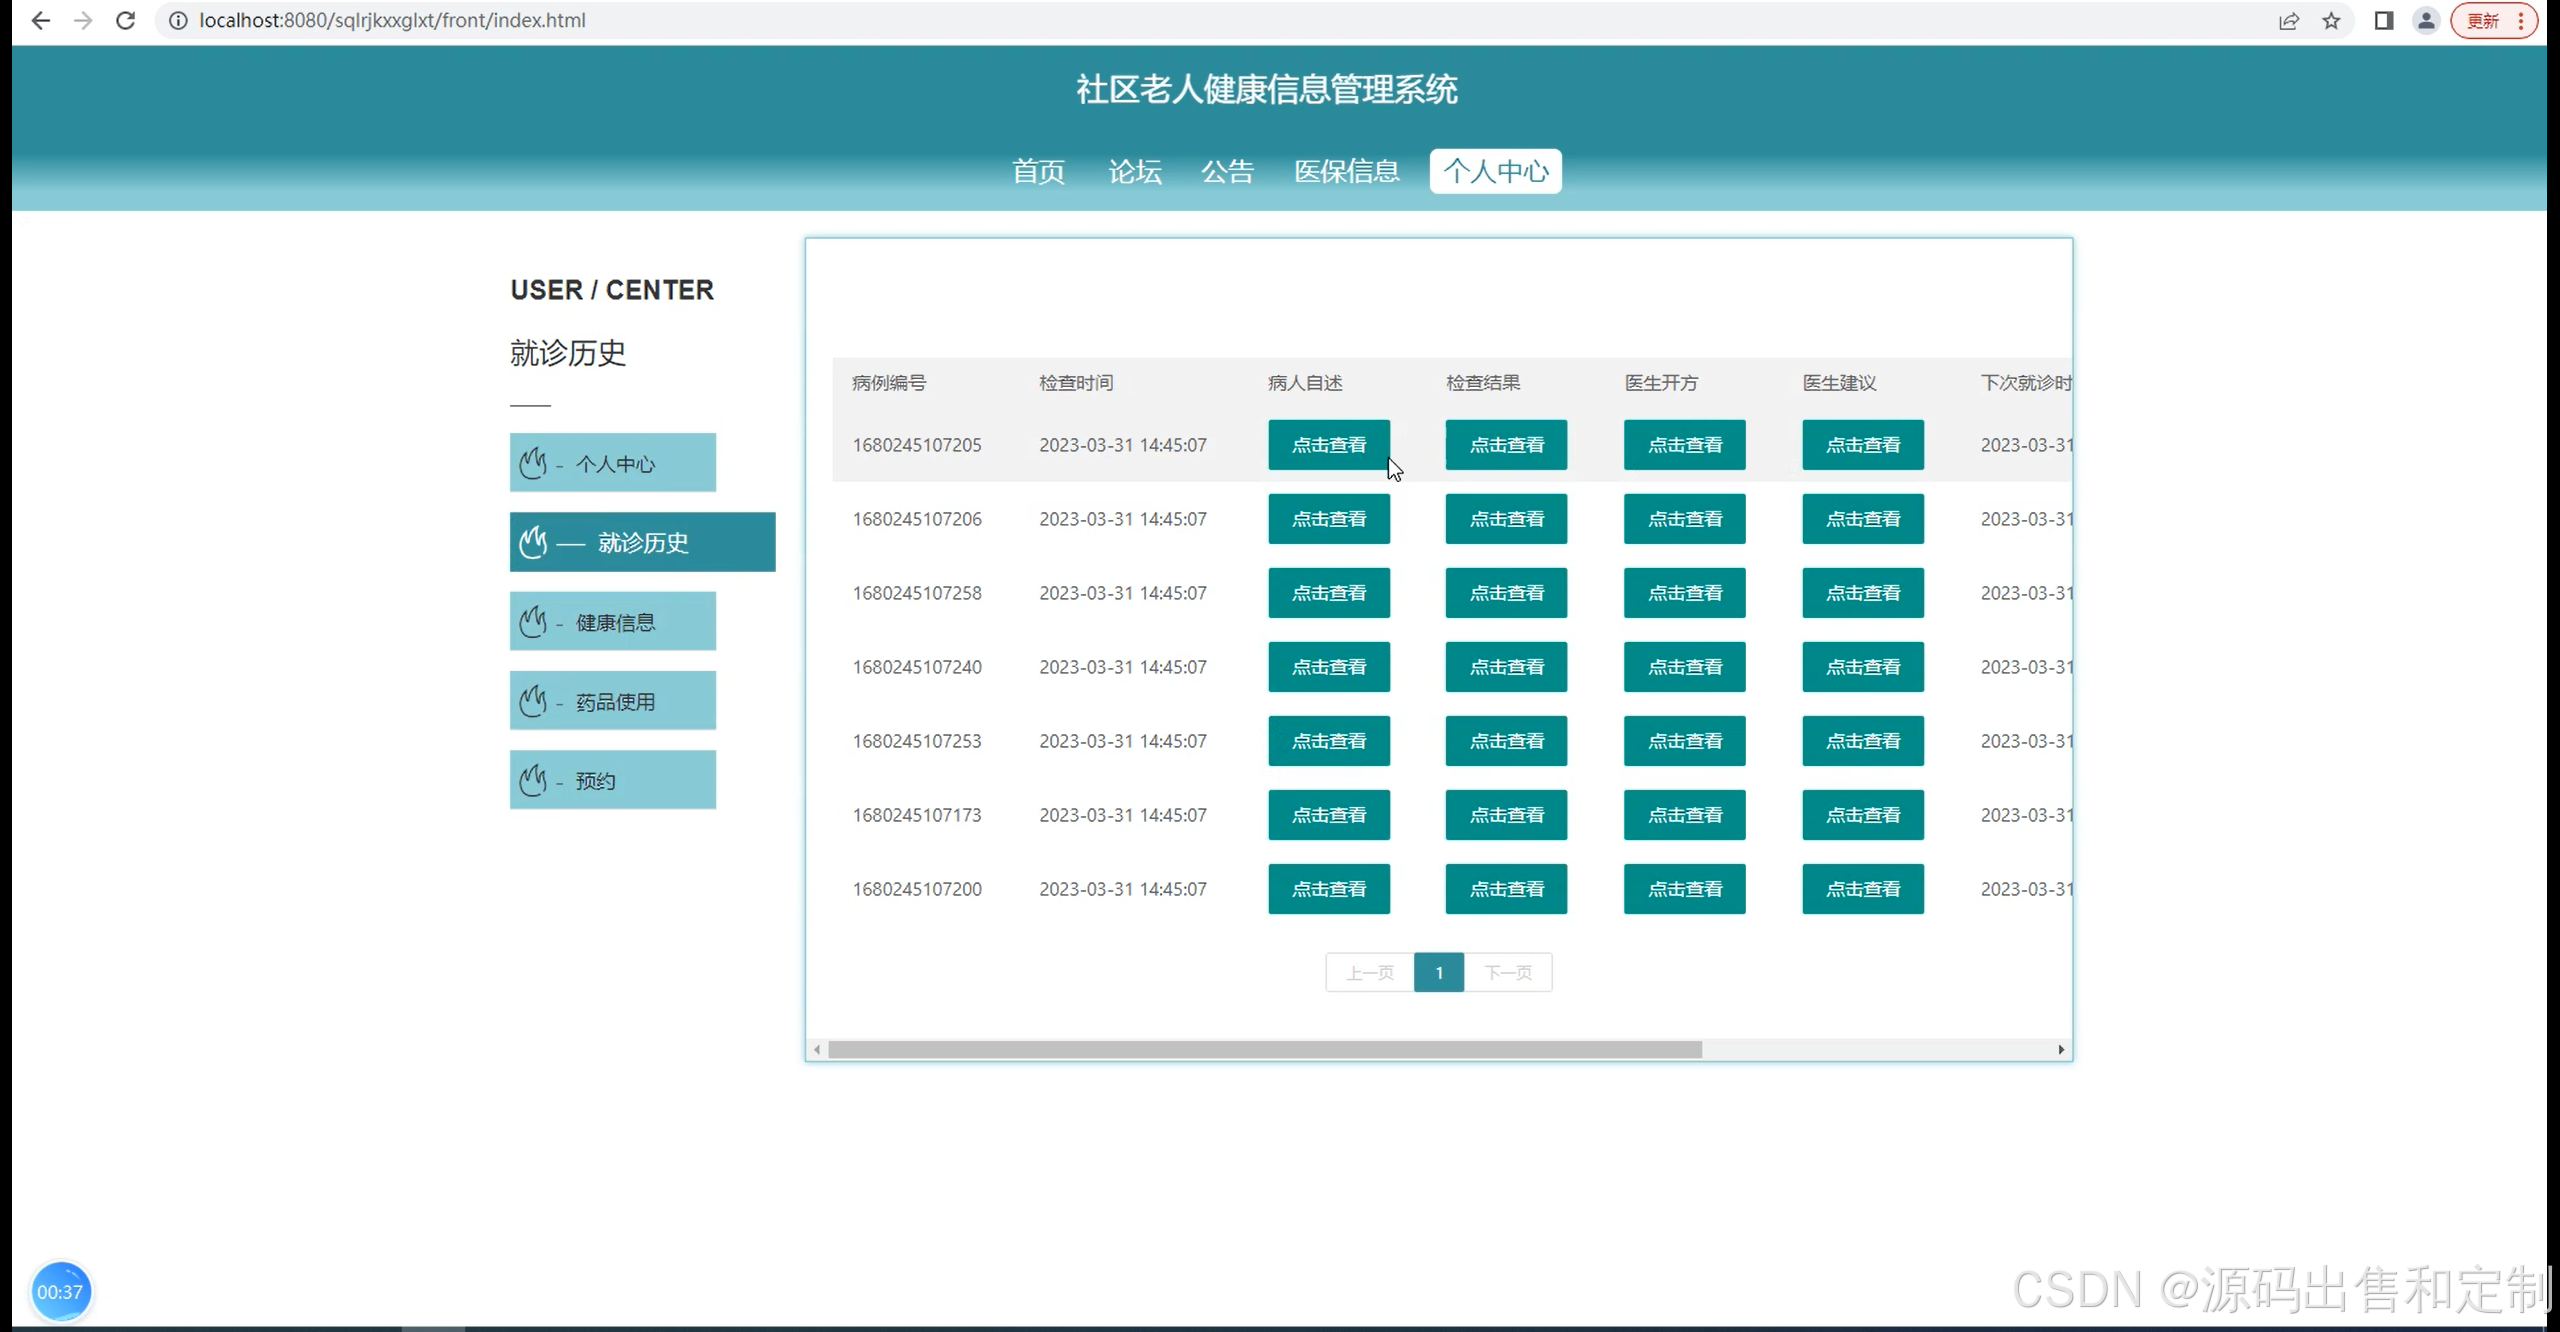Open 药品使用 sidebar item
Screen dimensions: 2560x1332
click(x=612, y=701)
